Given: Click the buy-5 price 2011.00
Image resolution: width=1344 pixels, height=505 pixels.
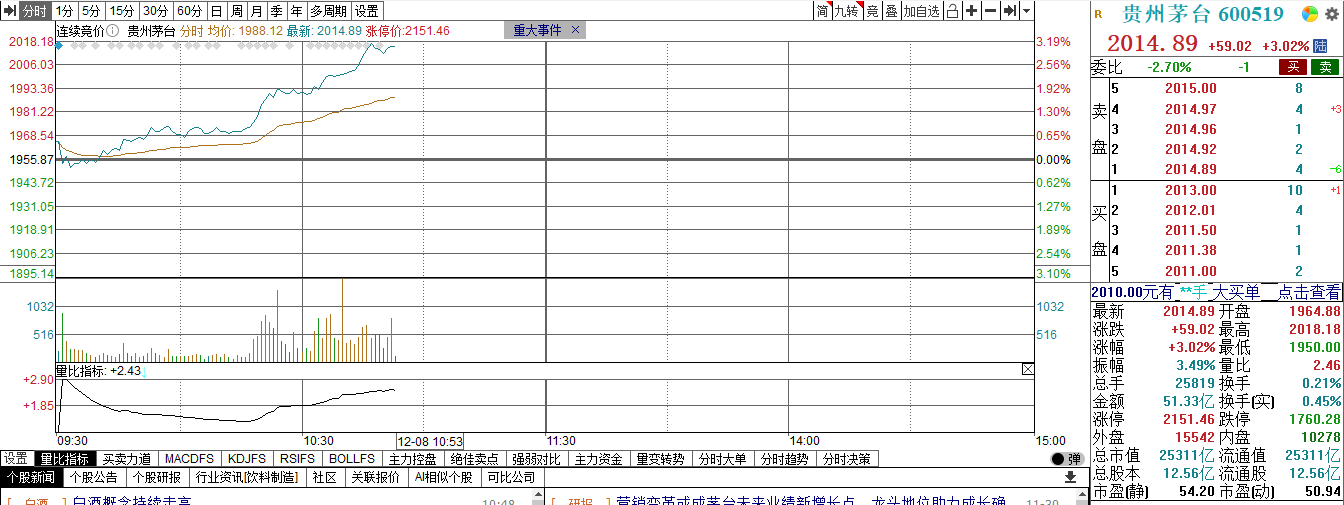Looking at the screenshot, I should [x=1191, y=271].
